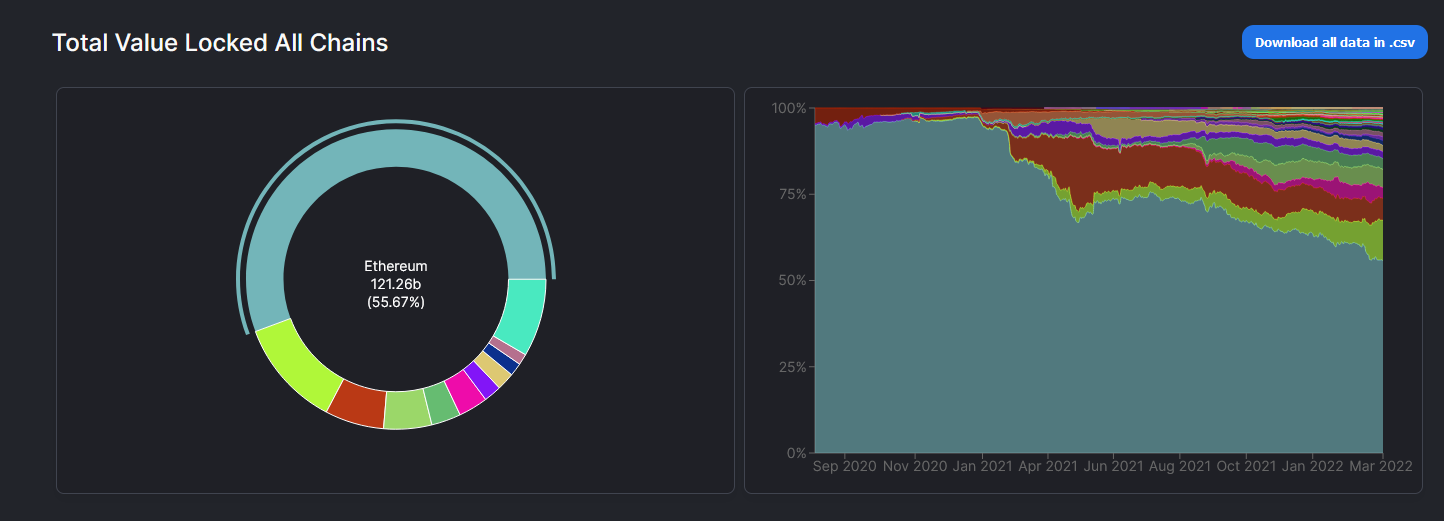
Task: Click the Mar 2022 x-axis label
Action: click(x=1380, y=466)
